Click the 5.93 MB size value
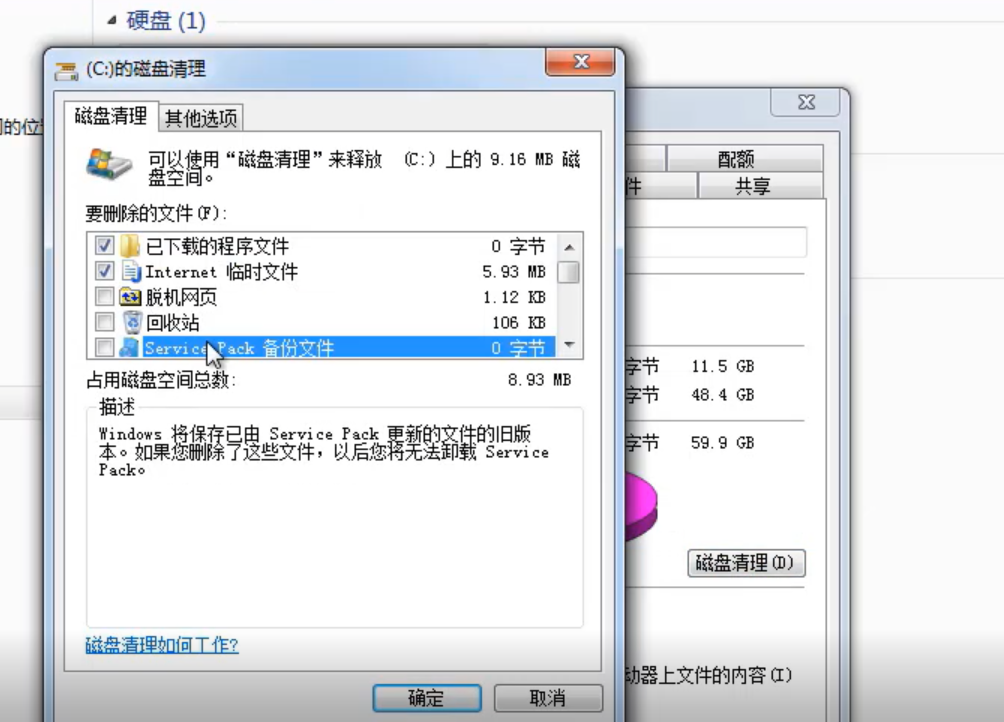The height and width of the screenshot is (722, 1004). [514, 272]
